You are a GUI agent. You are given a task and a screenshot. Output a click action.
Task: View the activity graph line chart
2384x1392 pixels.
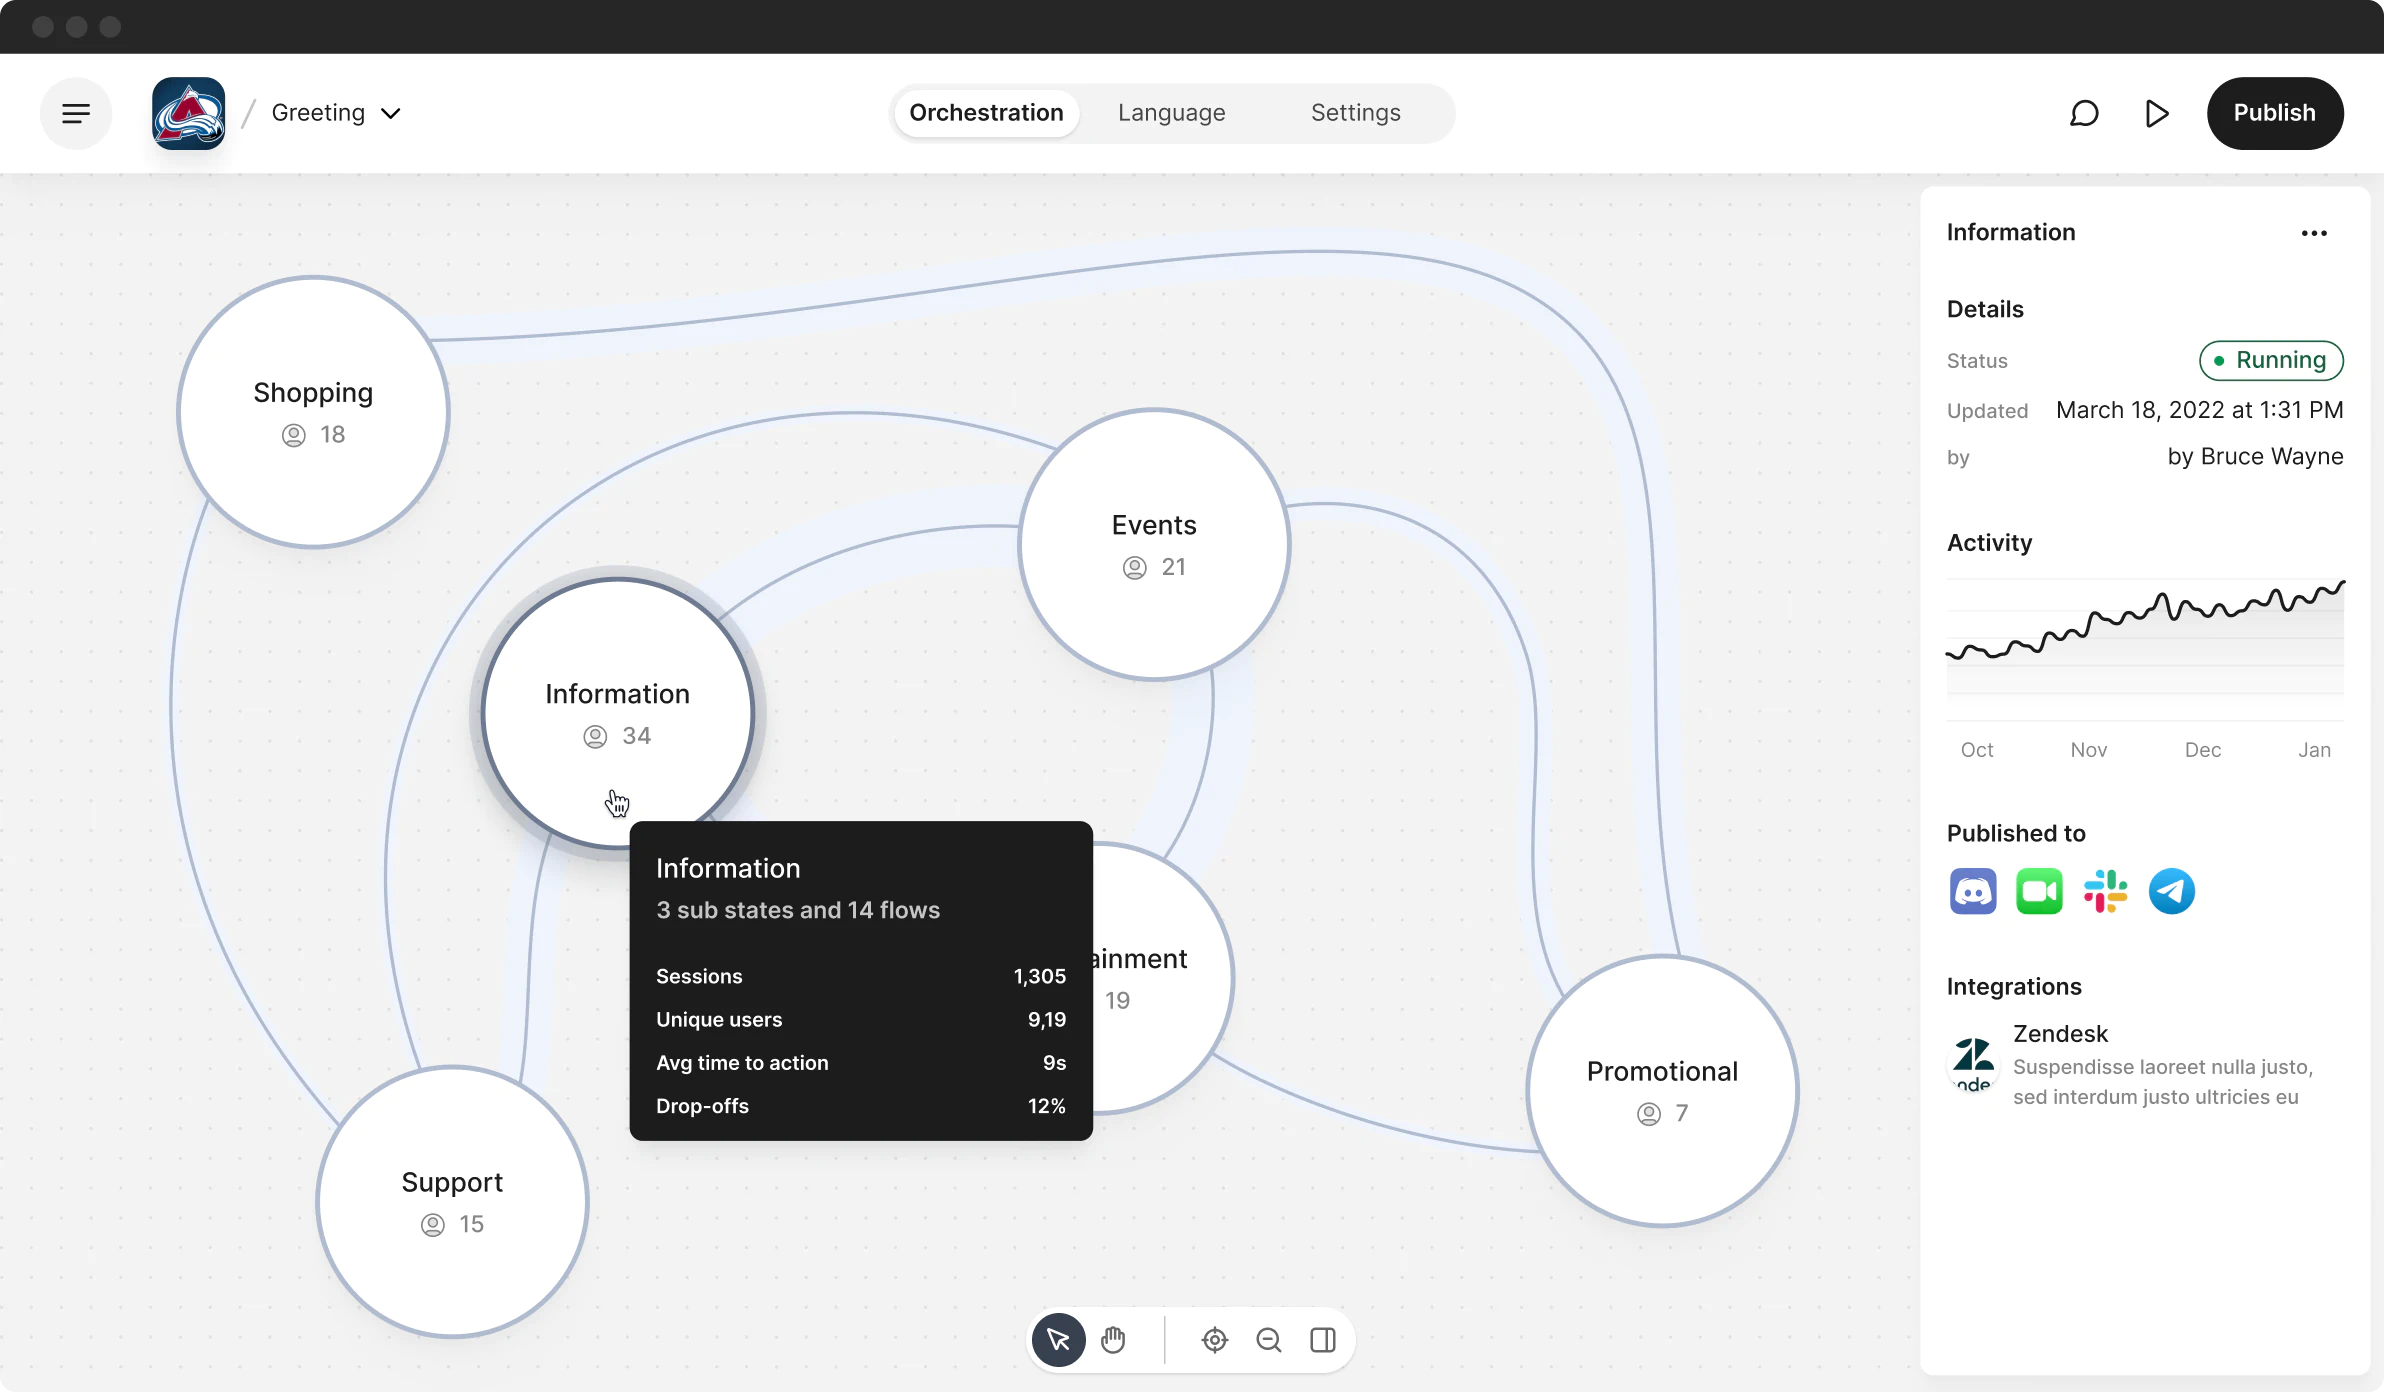2145,646
